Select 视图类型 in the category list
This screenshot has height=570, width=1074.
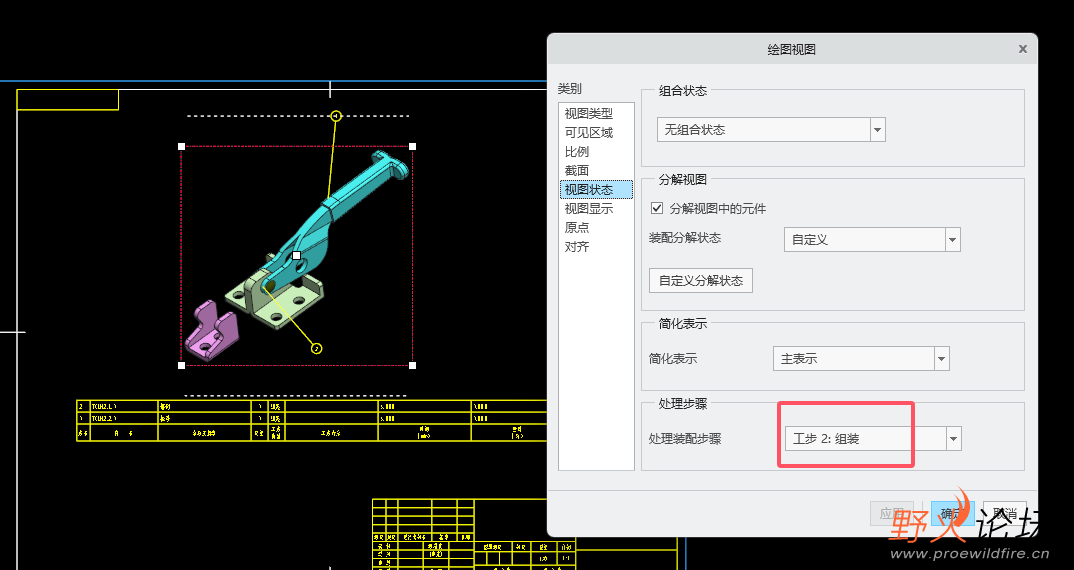click(x=588, y=114)
